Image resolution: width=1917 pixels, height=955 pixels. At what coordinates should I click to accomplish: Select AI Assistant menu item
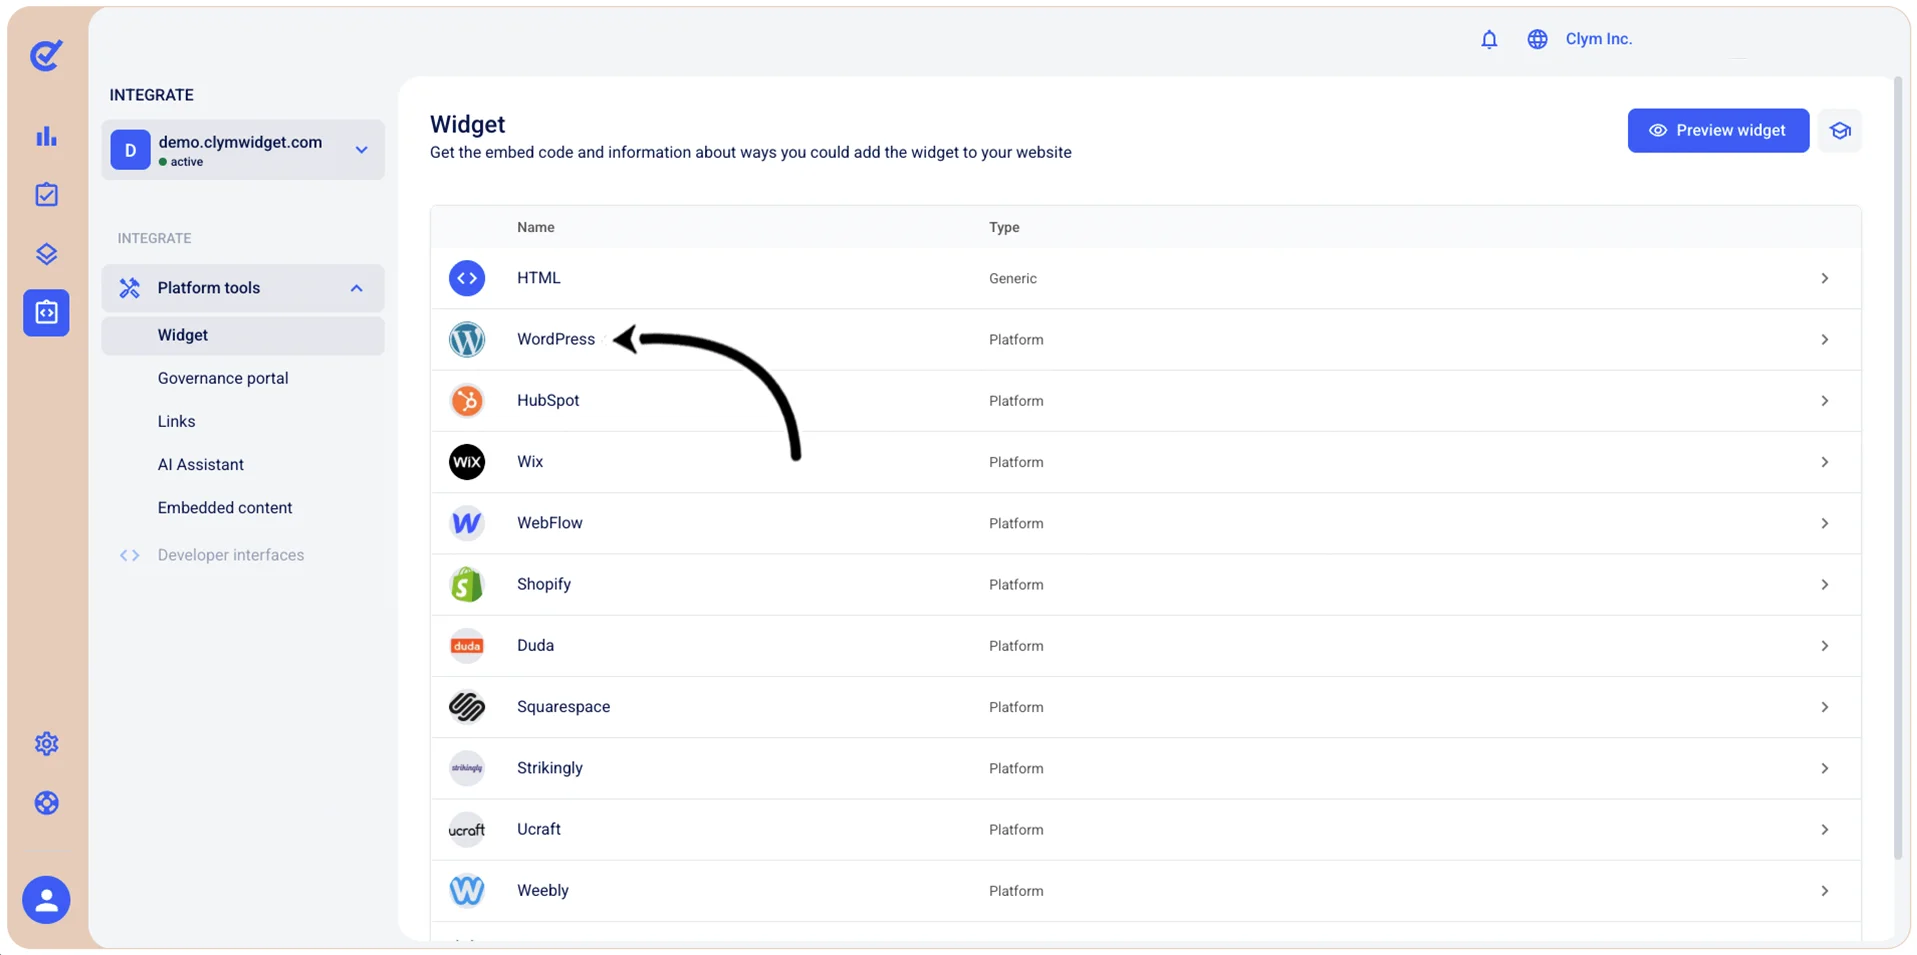[201, 464]
